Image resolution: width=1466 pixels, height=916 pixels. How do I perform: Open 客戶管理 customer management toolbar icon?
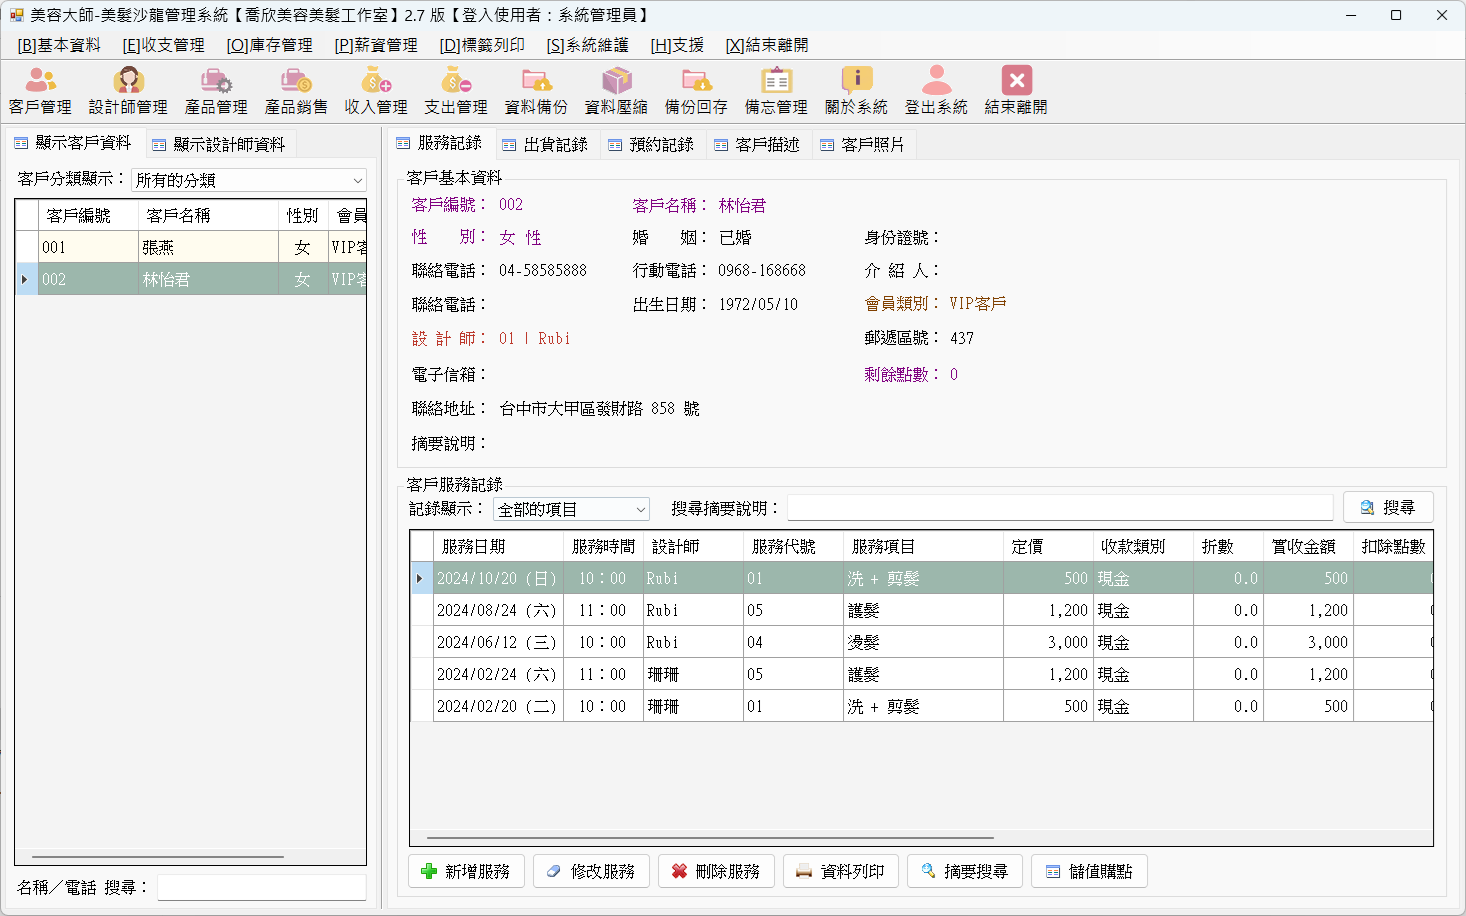40,91
